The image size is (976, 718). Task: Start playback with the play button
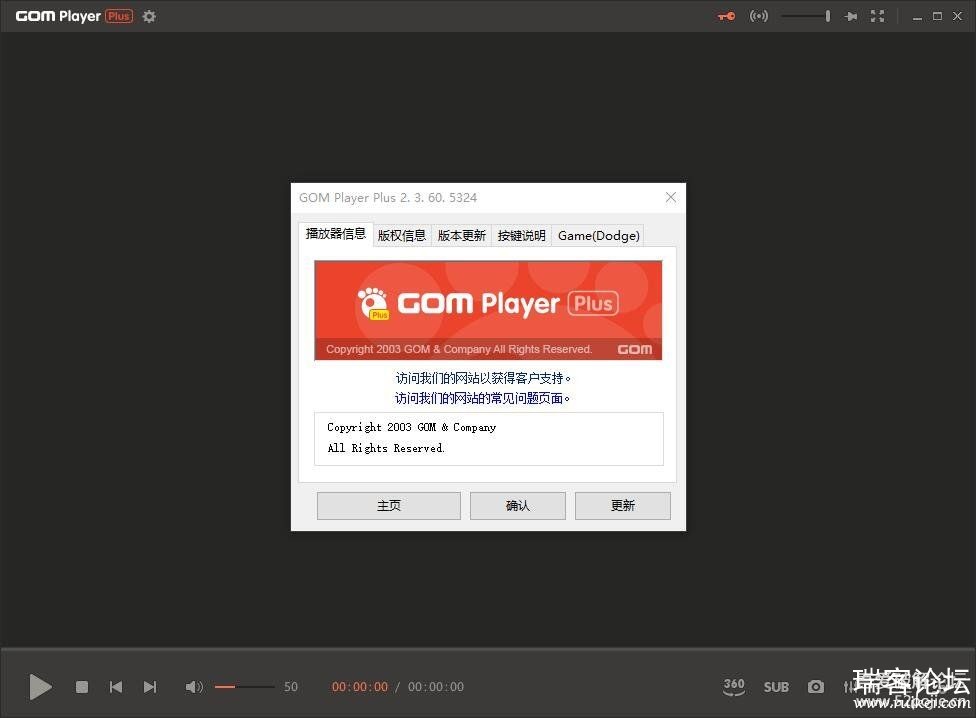(40, 687)
